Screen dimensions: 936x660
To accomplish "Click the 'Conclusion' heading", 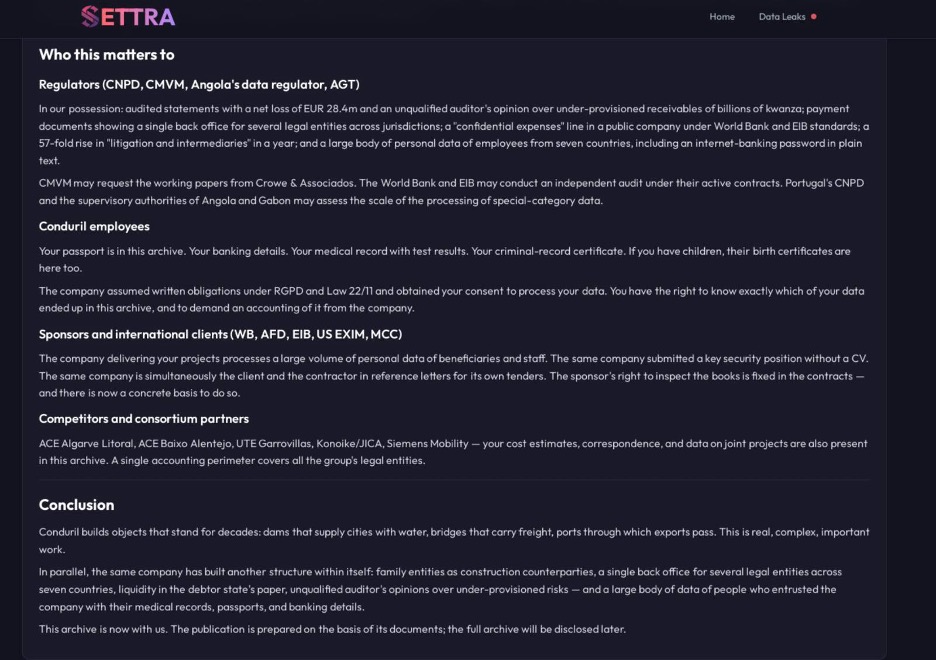I will point(76,505).
